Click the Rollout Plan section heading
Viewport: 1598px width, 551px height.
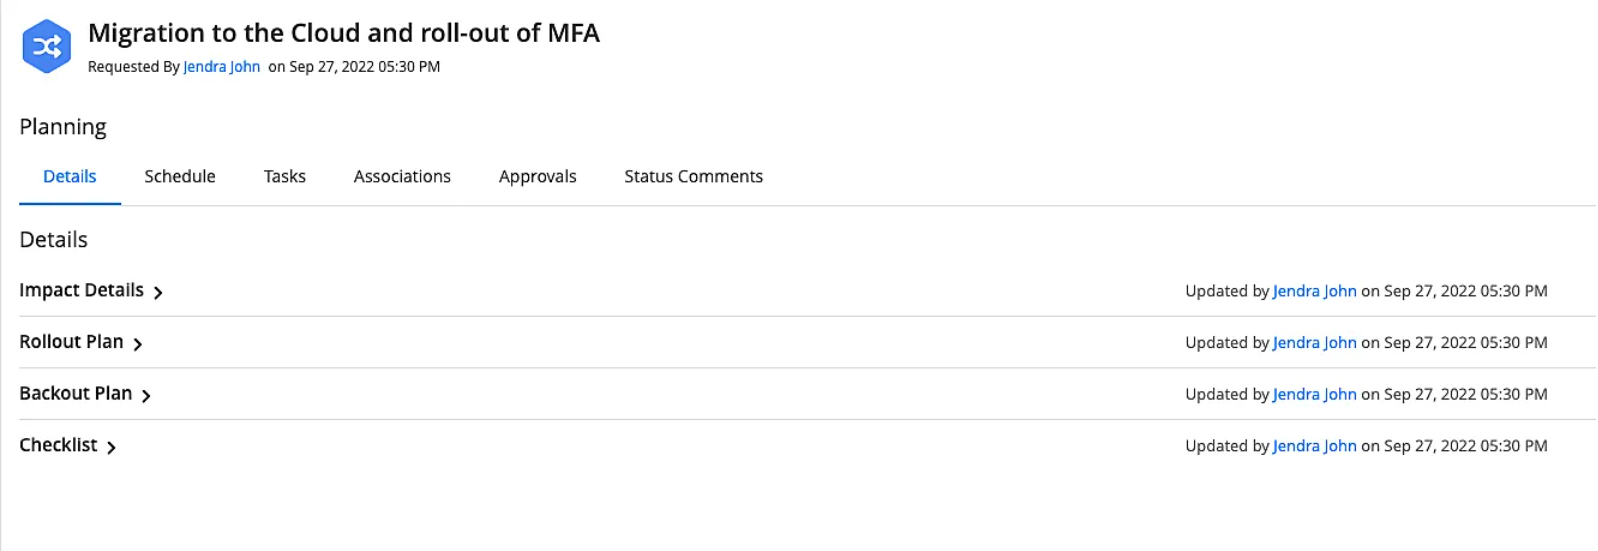coord(71,342)
